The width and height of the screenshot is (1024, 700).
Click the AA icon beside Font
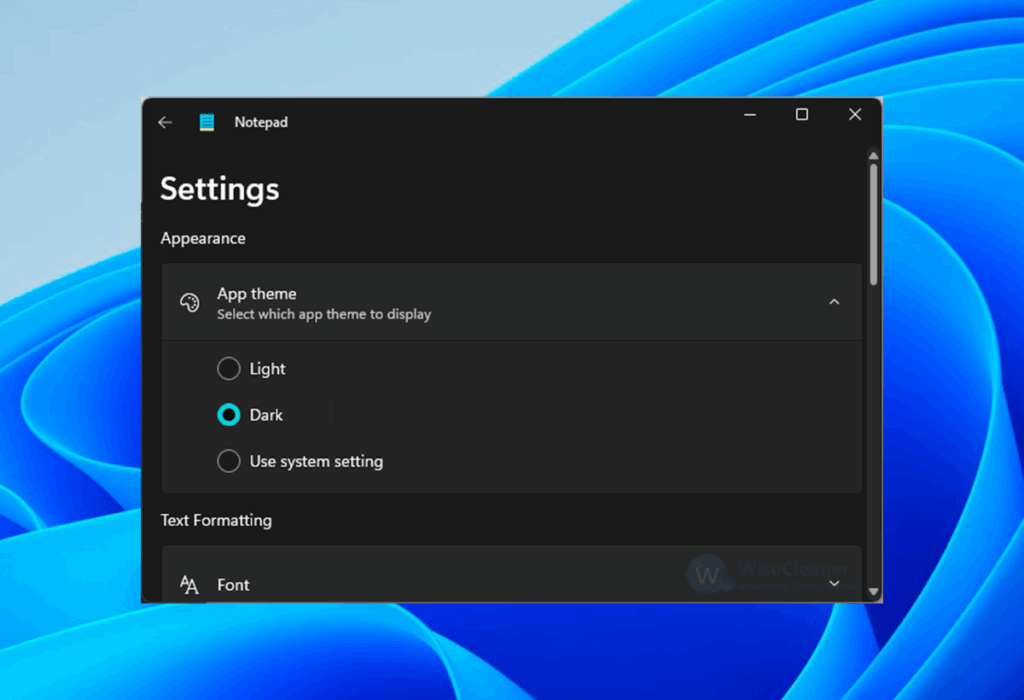pyautogui.click(x=189, y=583)
